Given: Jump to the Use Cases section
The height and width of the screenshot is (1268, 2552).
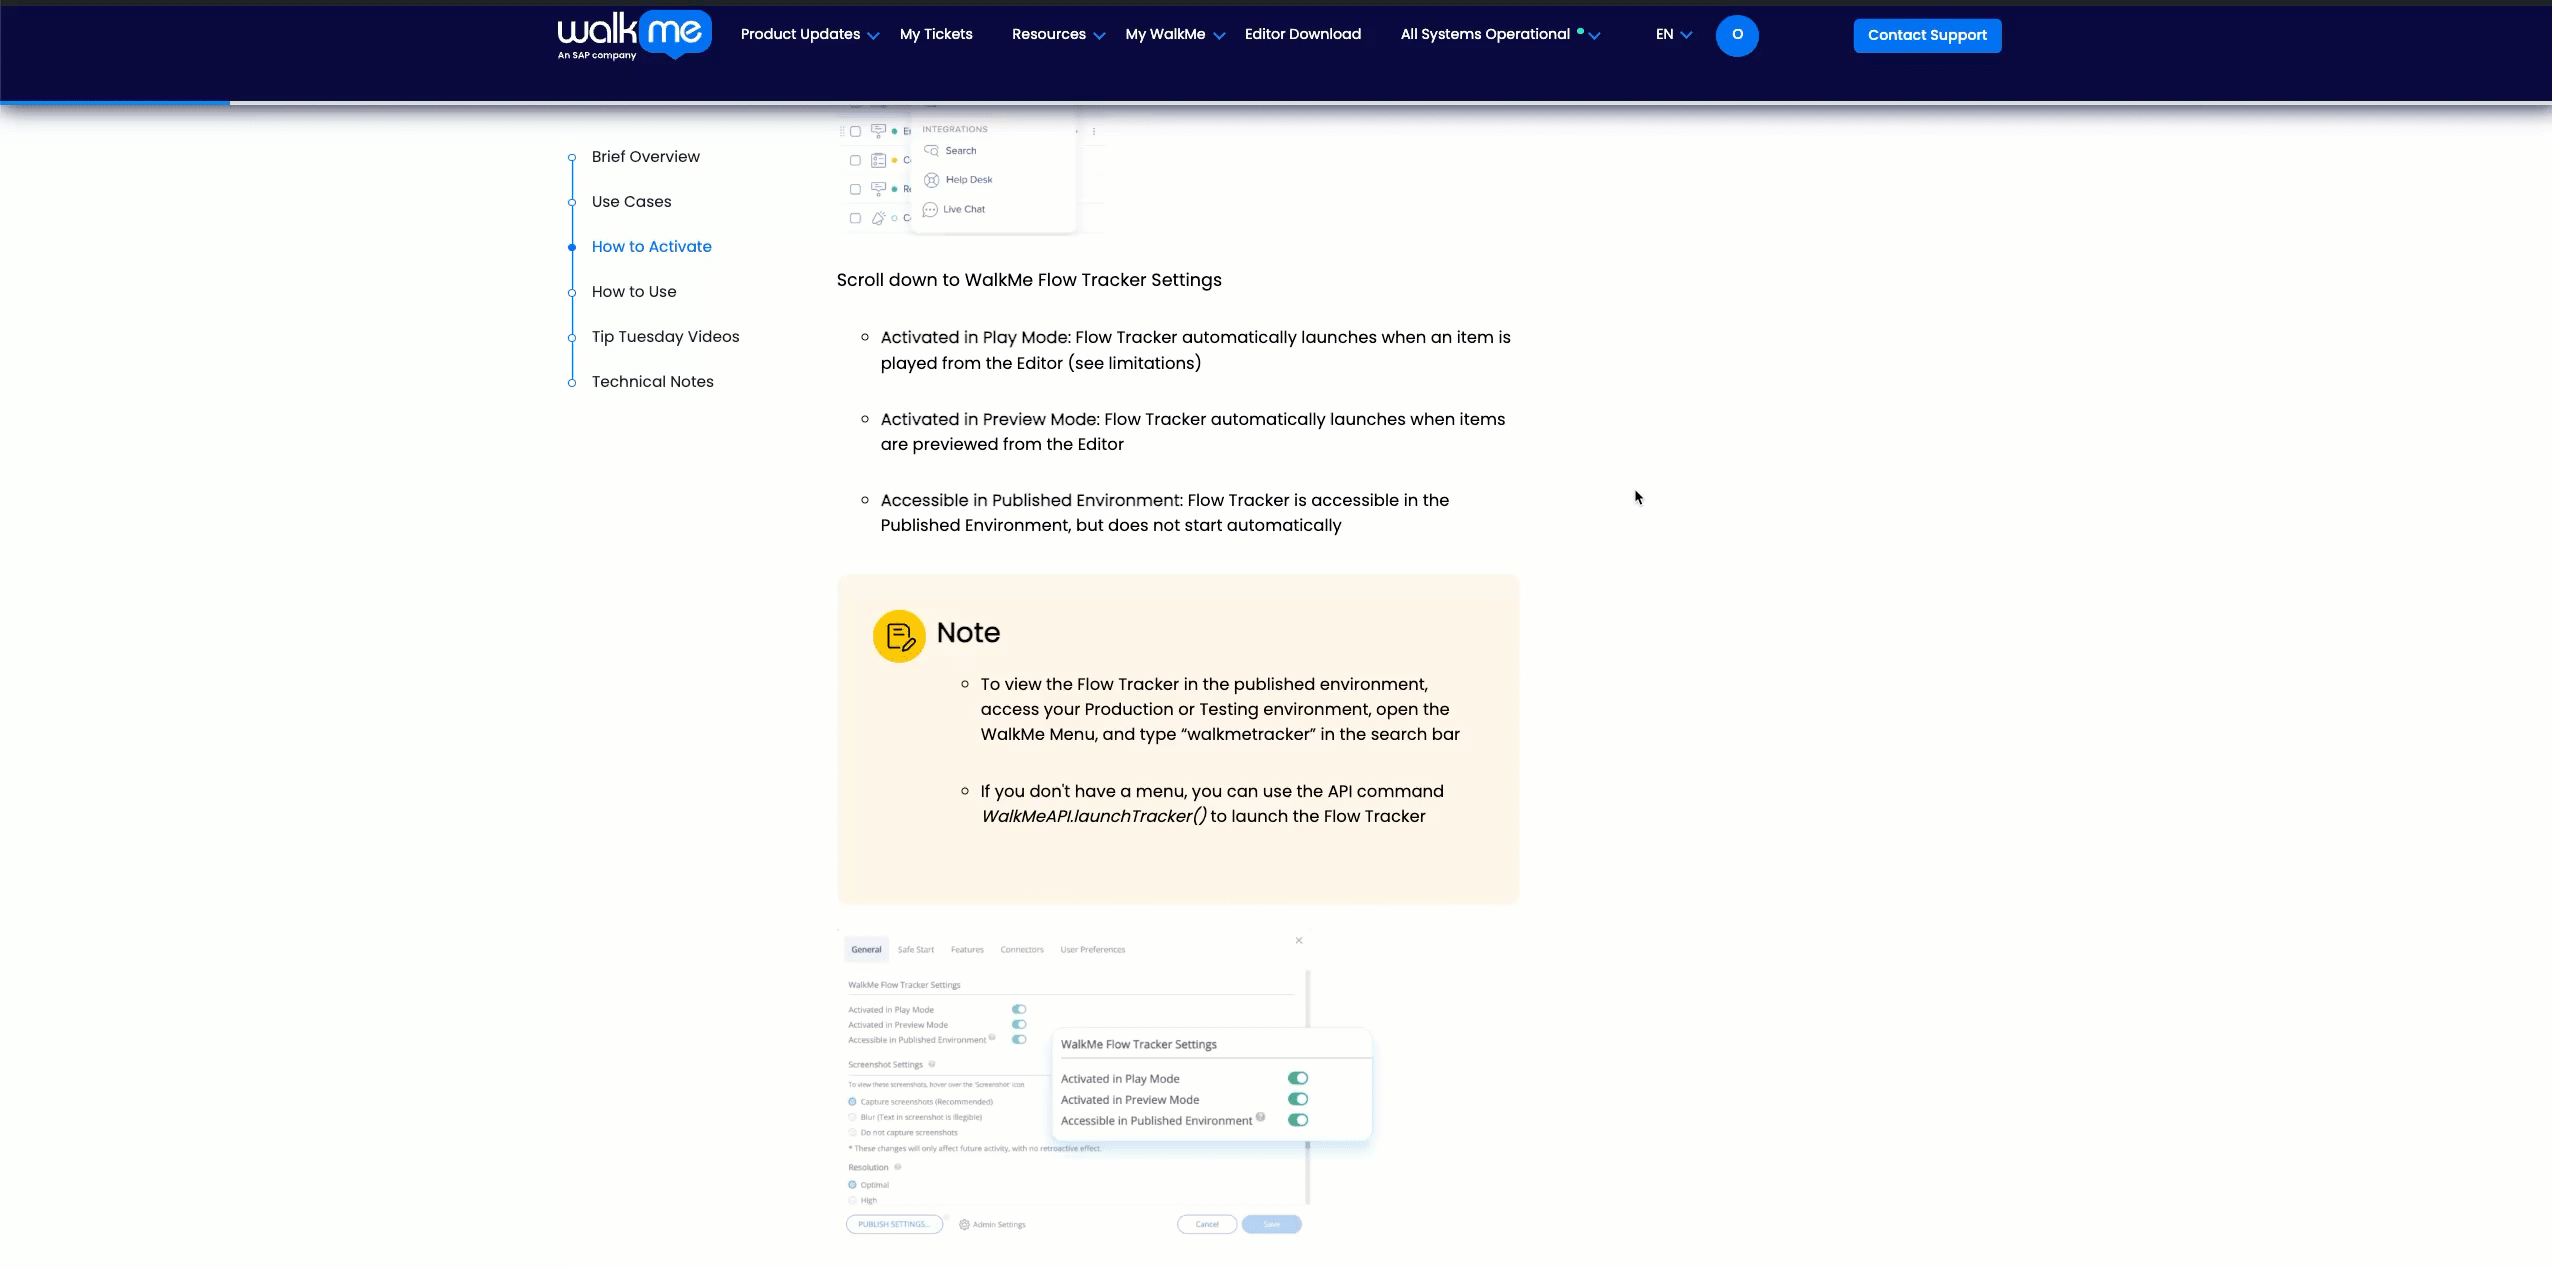Looking at the screenshot, I should (631, 202).
